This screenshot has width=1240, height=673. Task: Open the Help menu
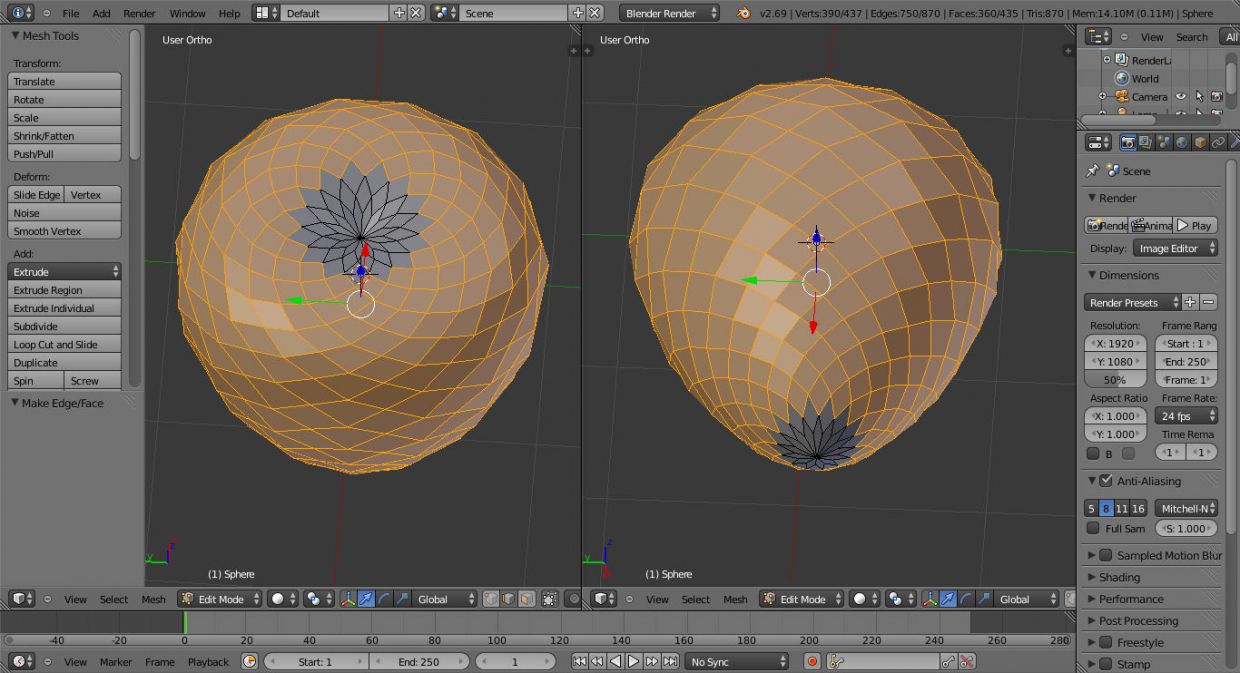[x=229, y=13]
